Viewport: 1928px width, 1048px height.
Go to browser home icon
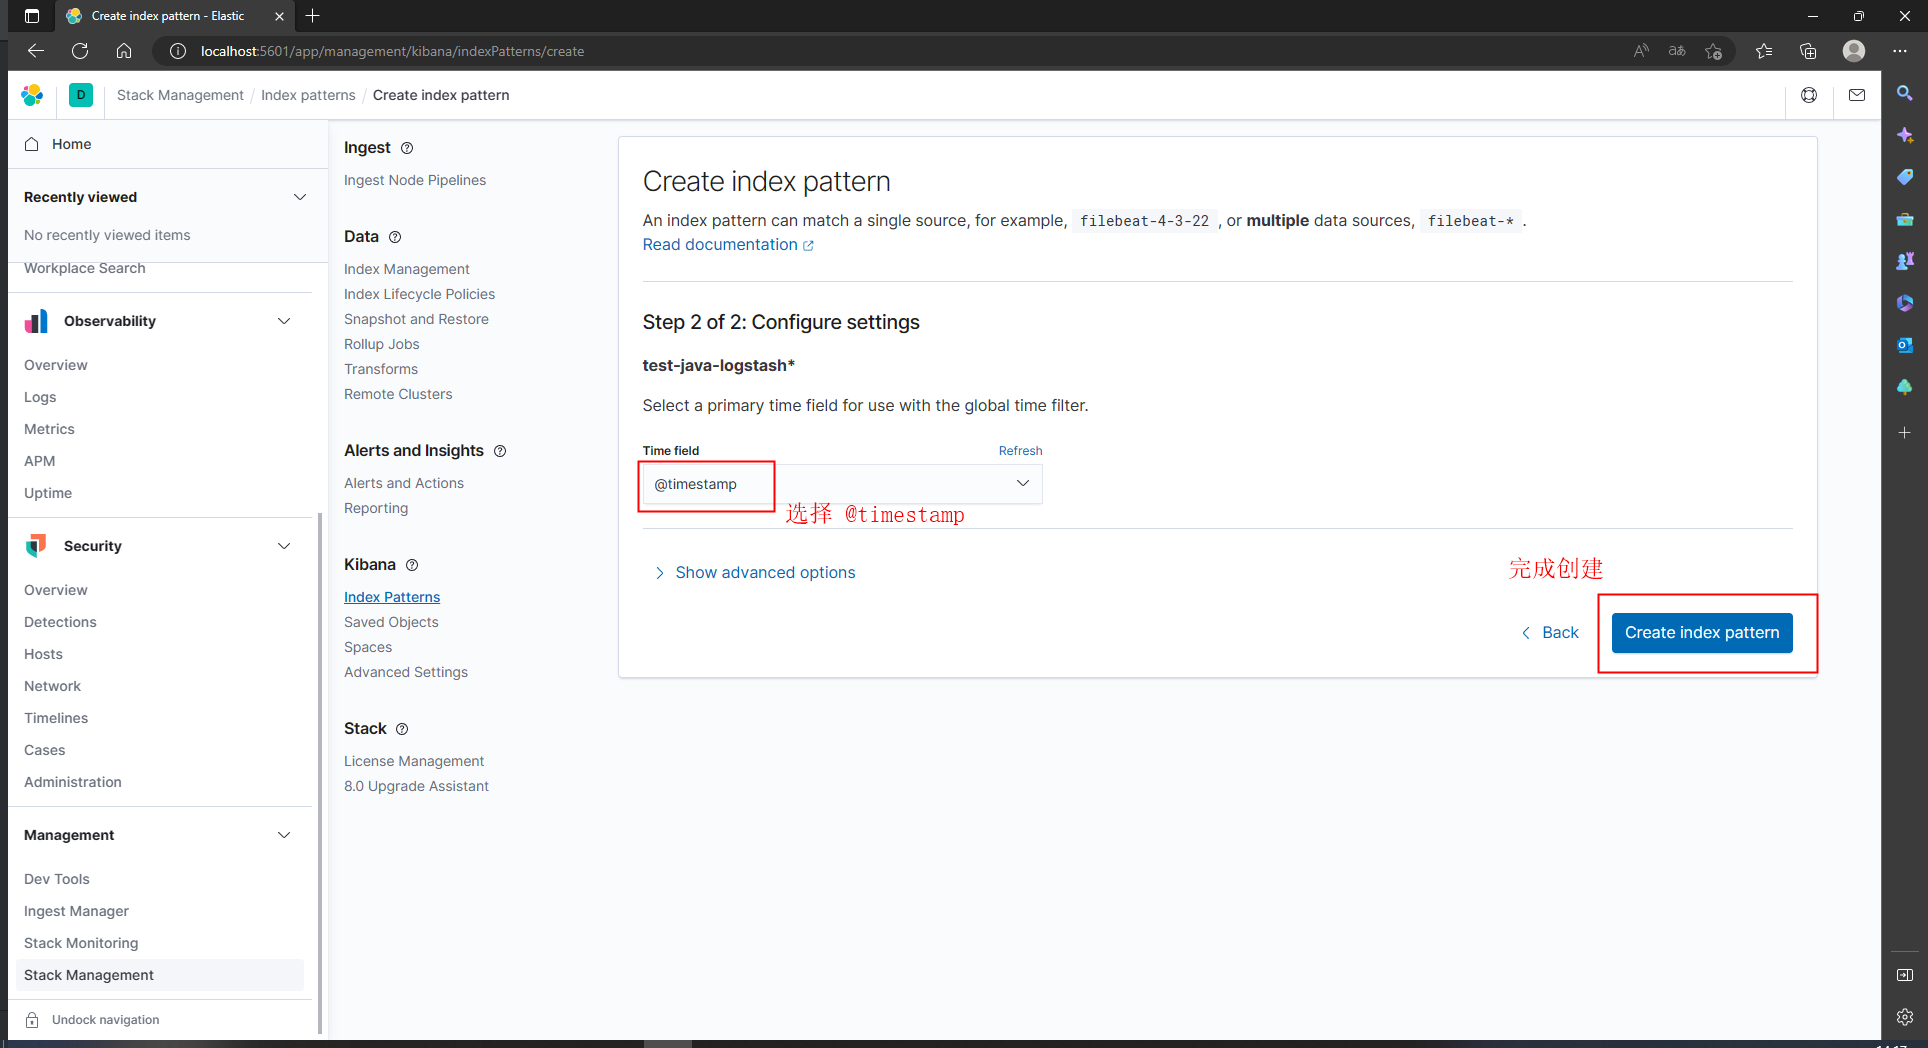click(124, 51)
